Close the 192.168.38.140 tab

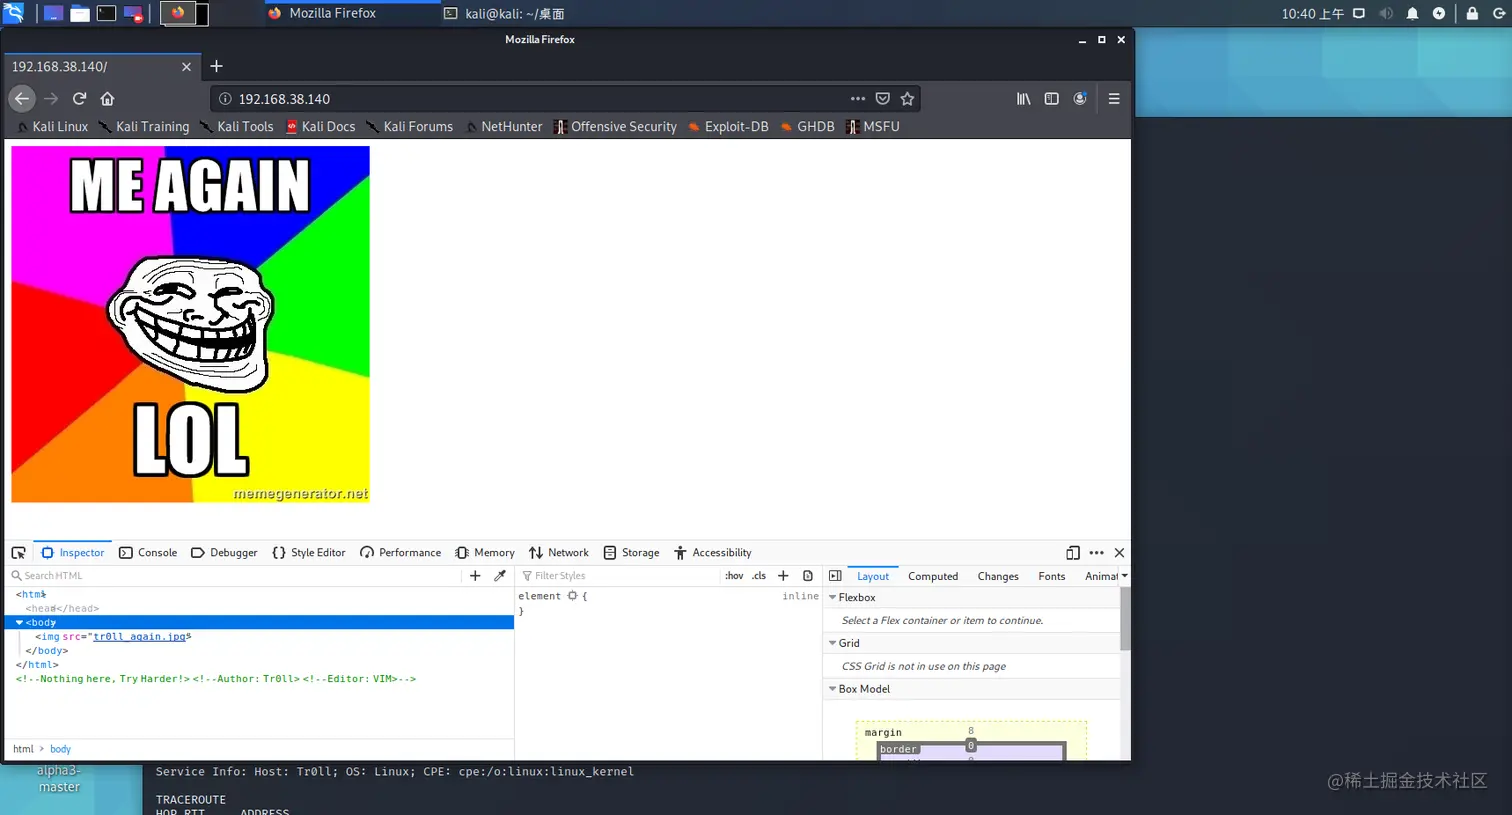pos(186,66)
